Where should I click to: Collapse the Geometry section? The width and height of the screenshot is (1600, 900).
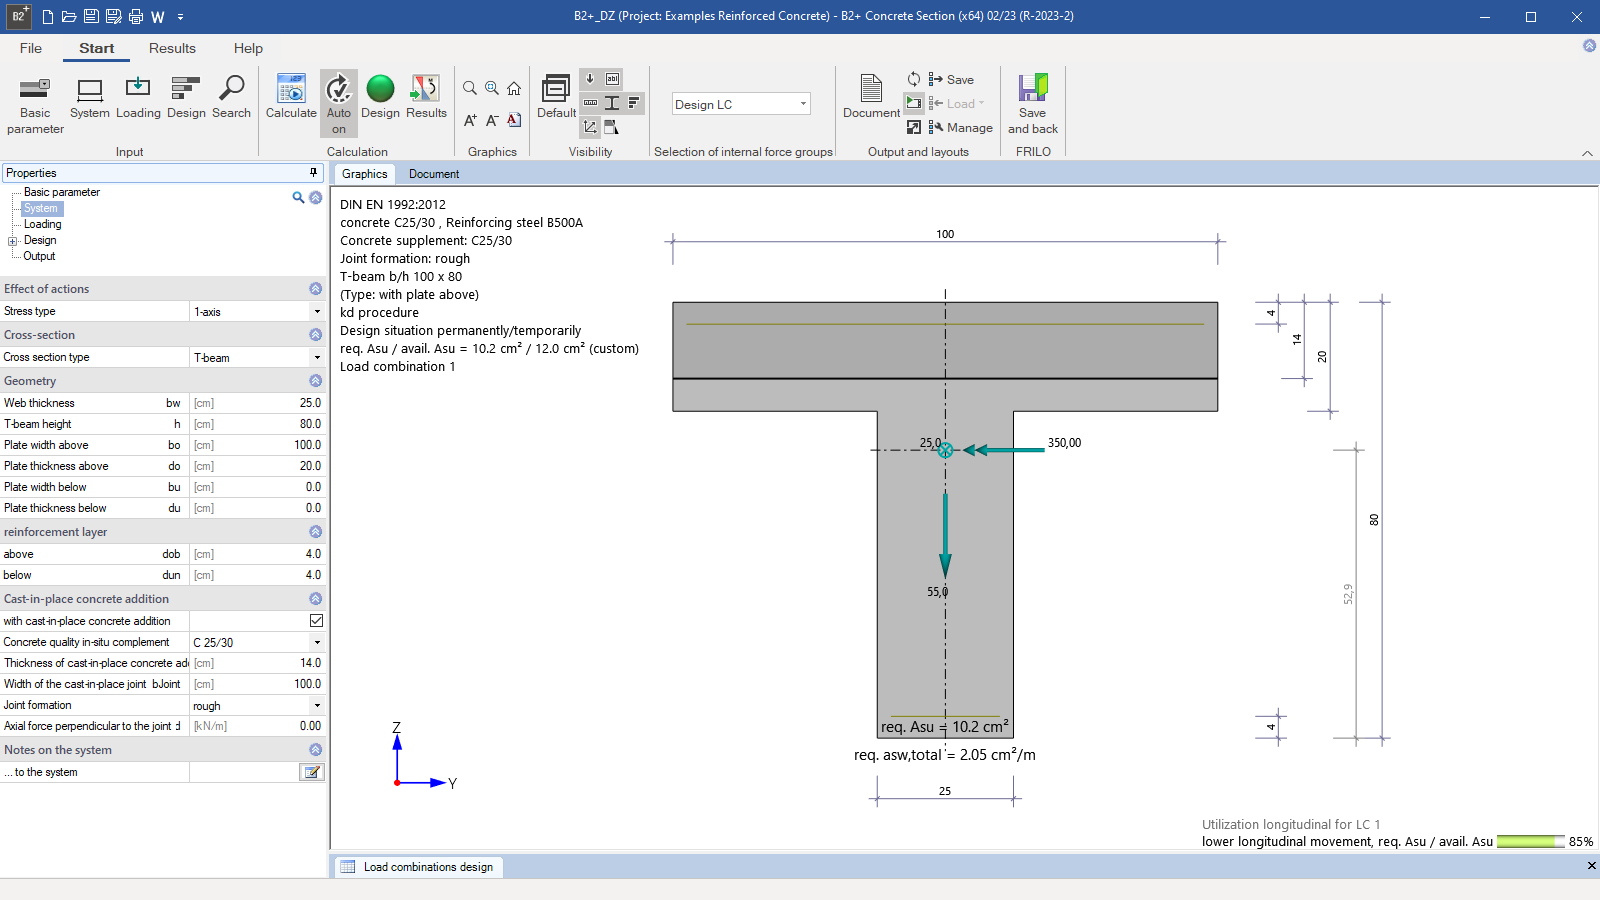coord(316,381)
